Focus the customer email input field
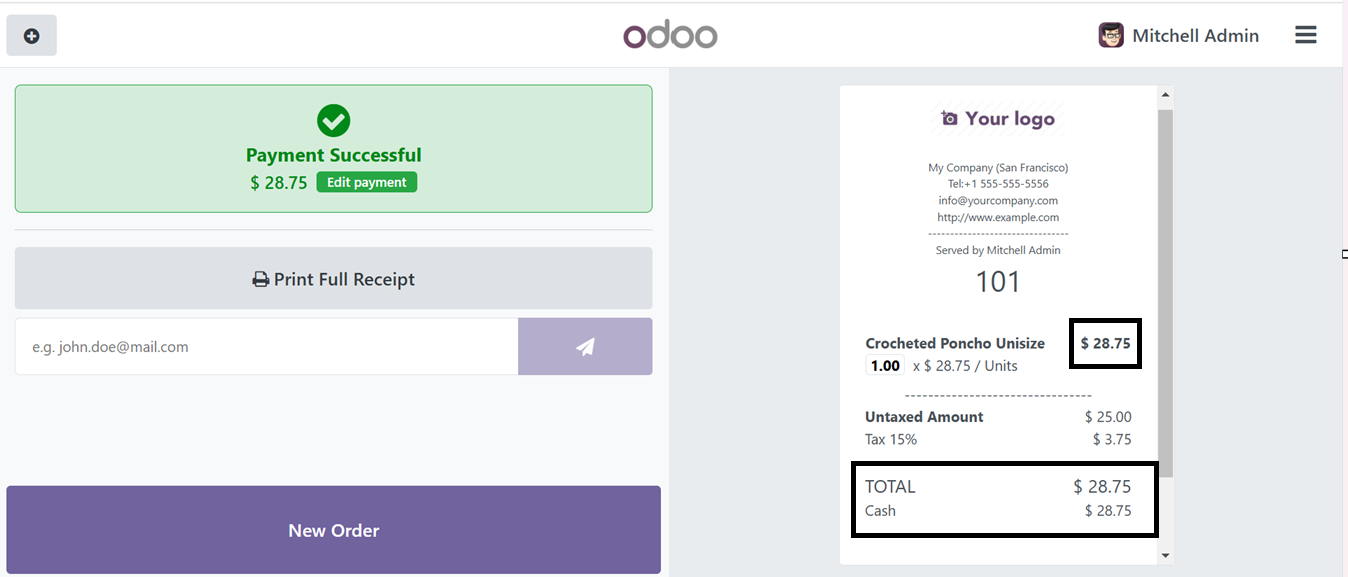This screenshot has height=577, width=1348. [x=267, y=347]
